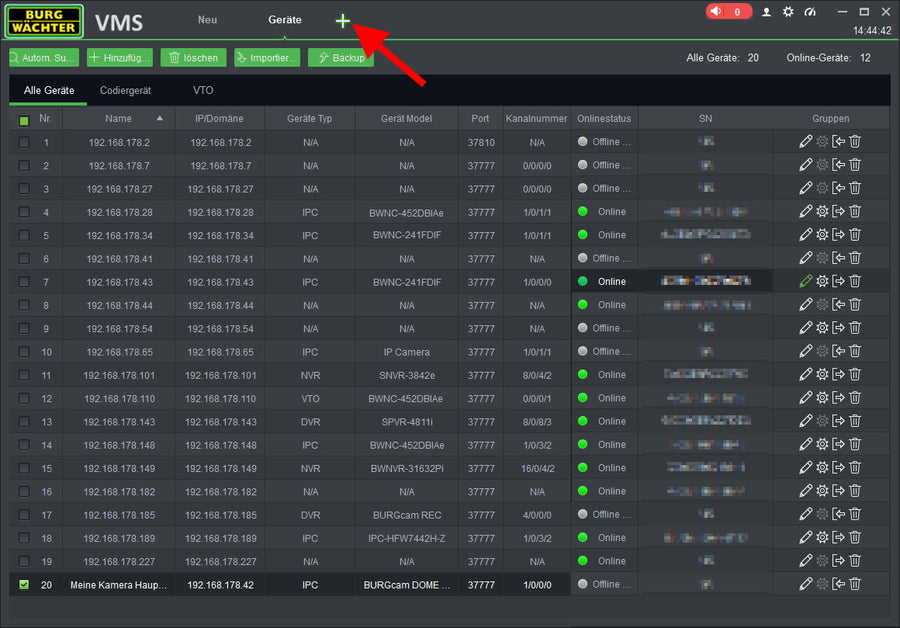Log out device 192.168.178.143 via arrow icon
Image resolution: width=900 pixels, height=628 pixels.
839,421
